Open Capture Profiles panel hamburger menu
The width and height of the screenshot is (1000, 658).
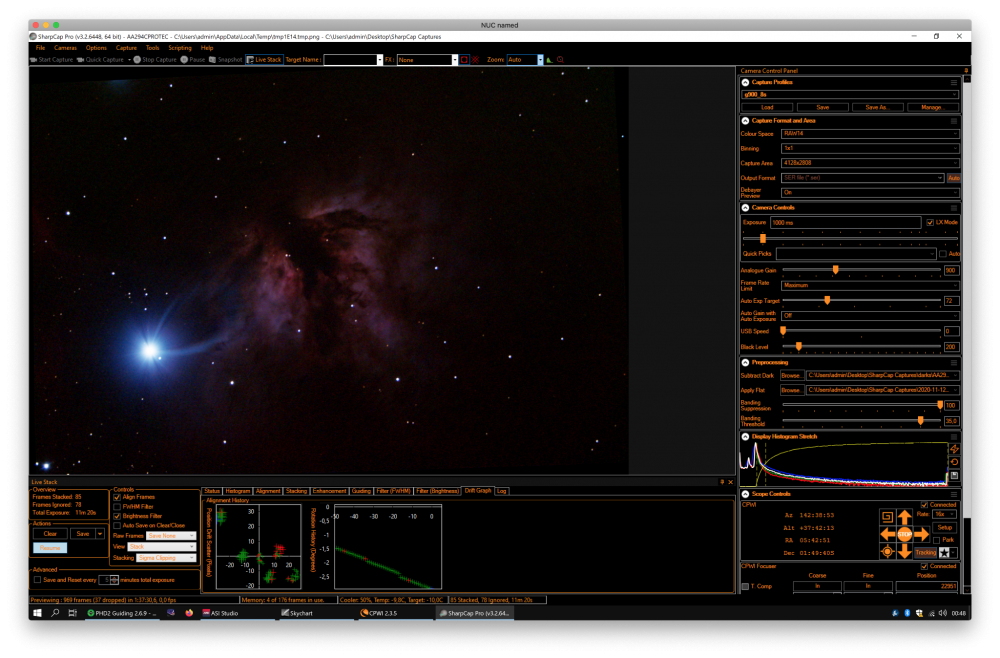coord(954,82)
